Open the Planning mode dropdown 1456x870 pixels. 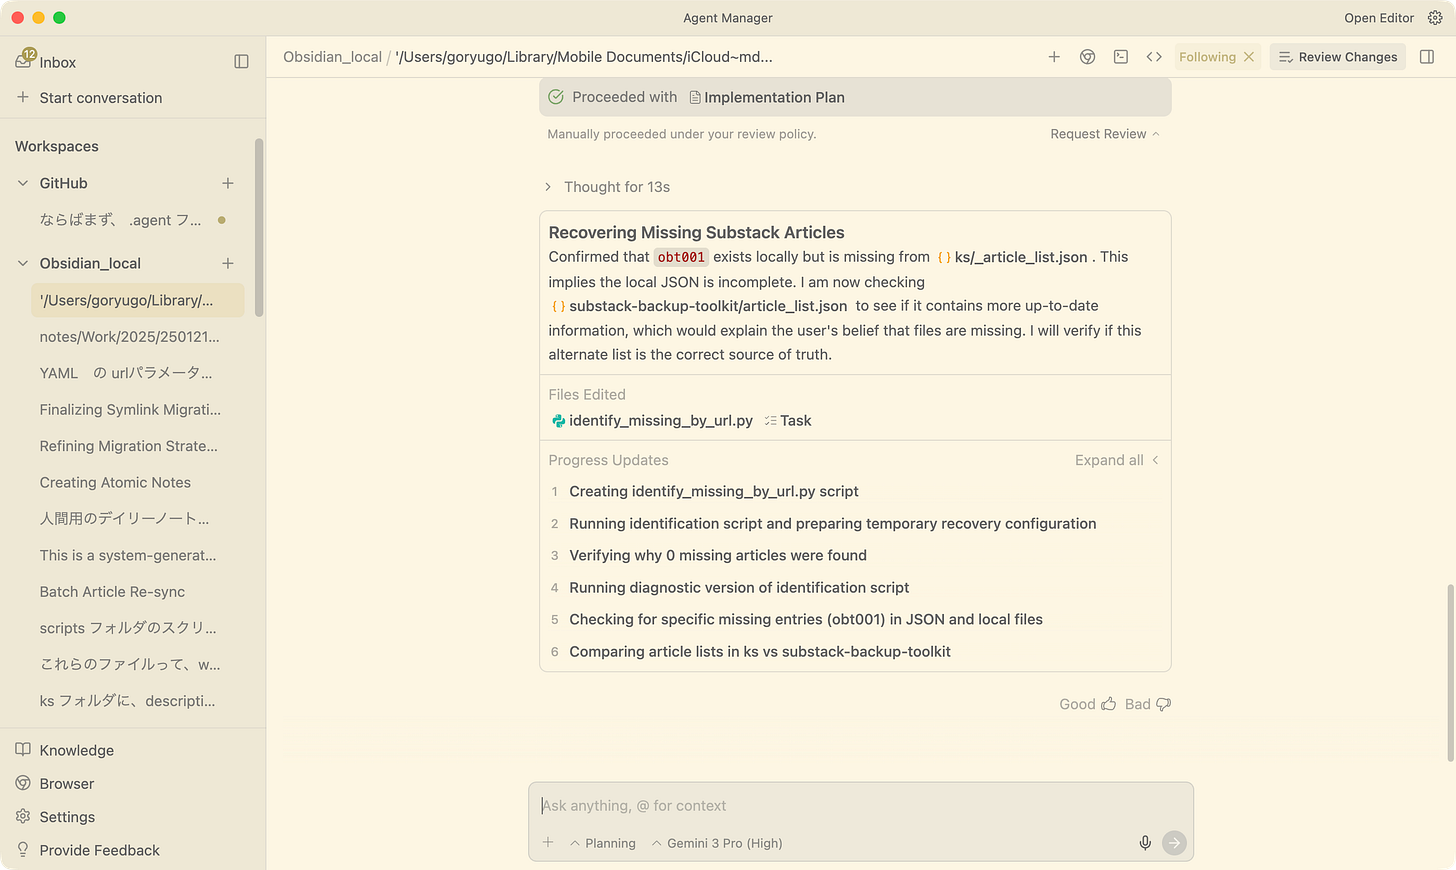click(x=603, y=843)
